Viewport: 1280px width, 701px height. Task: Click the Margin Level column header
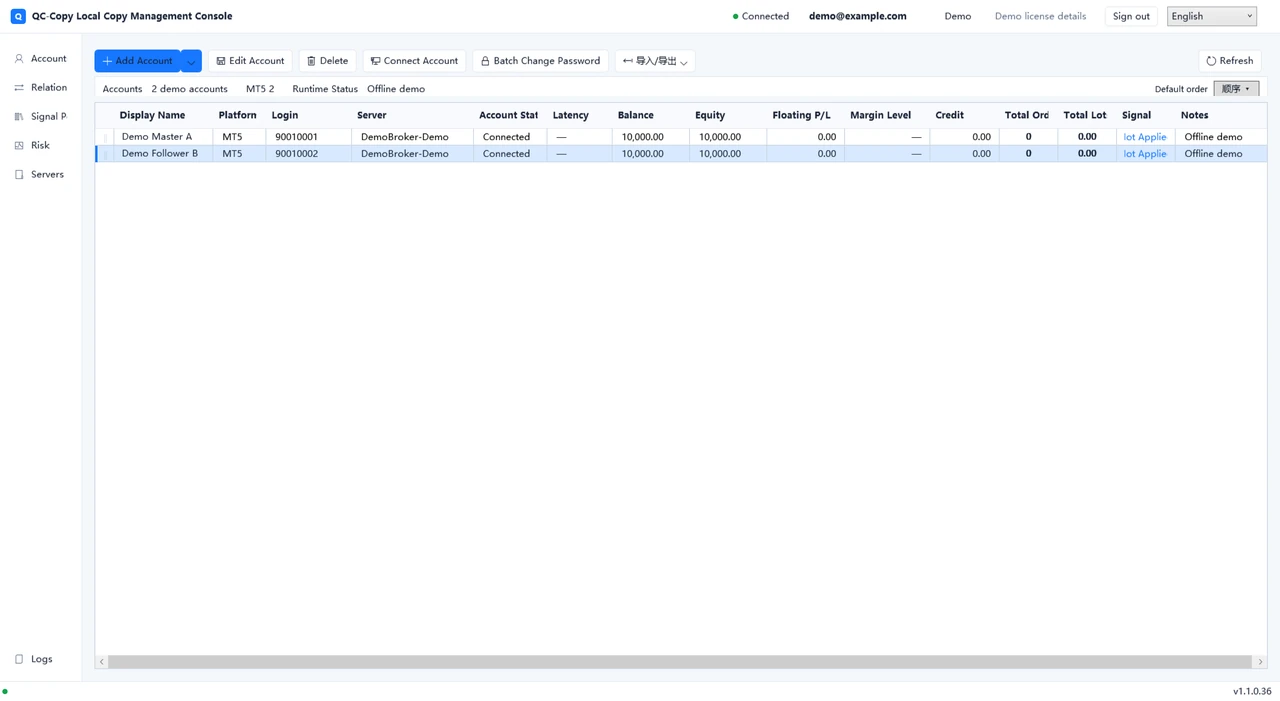[880, 115]
